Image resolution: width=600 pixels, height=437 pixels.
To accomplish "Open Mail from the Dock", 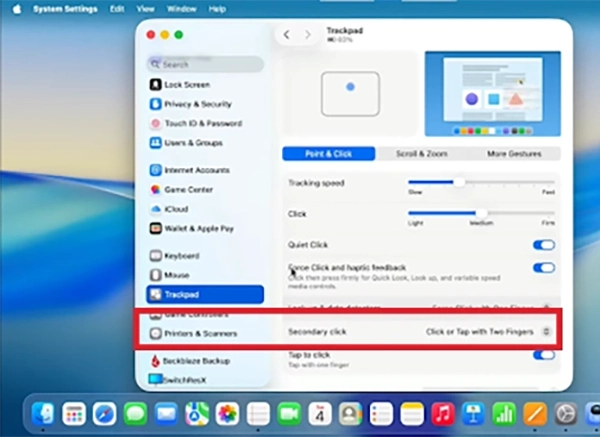I will coord(166,414).
